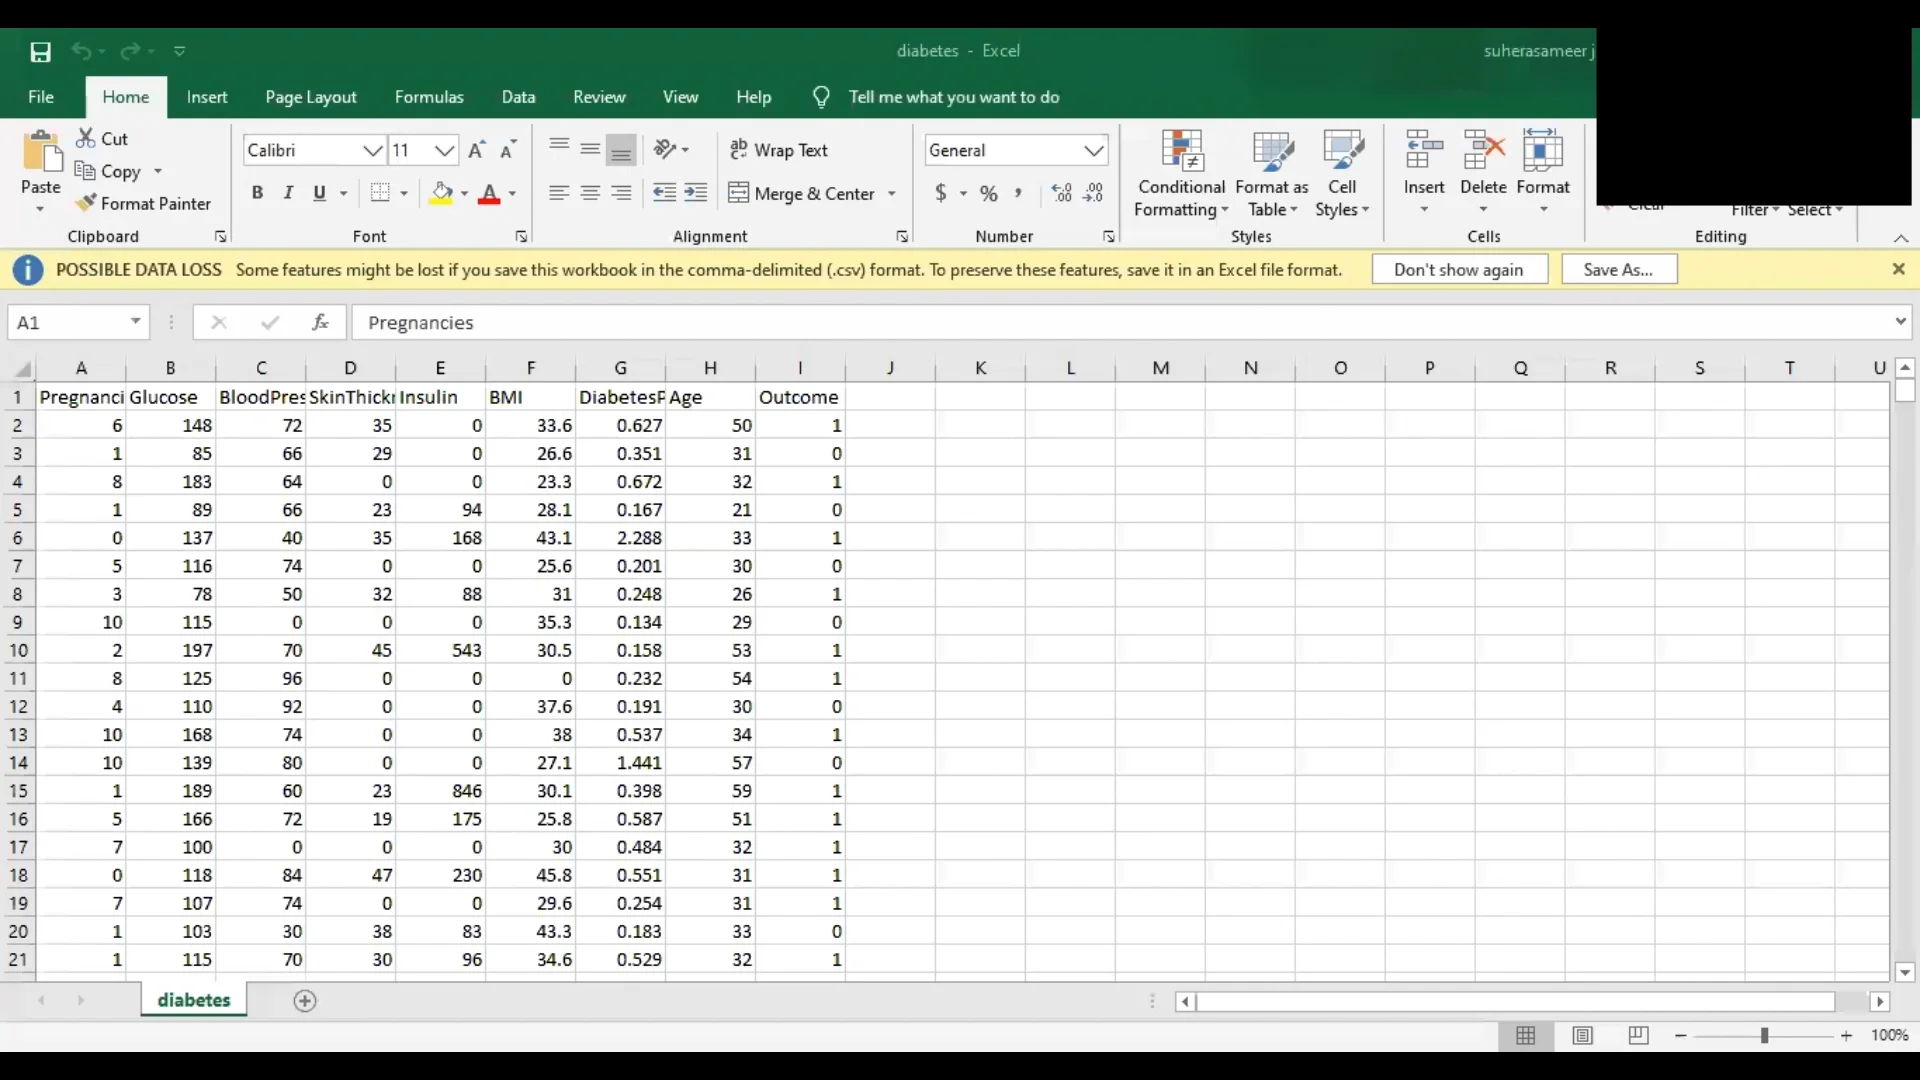Screen dimensions: 1920x1080
Task: Toggle Bold formatting
Action: (257, 193)
